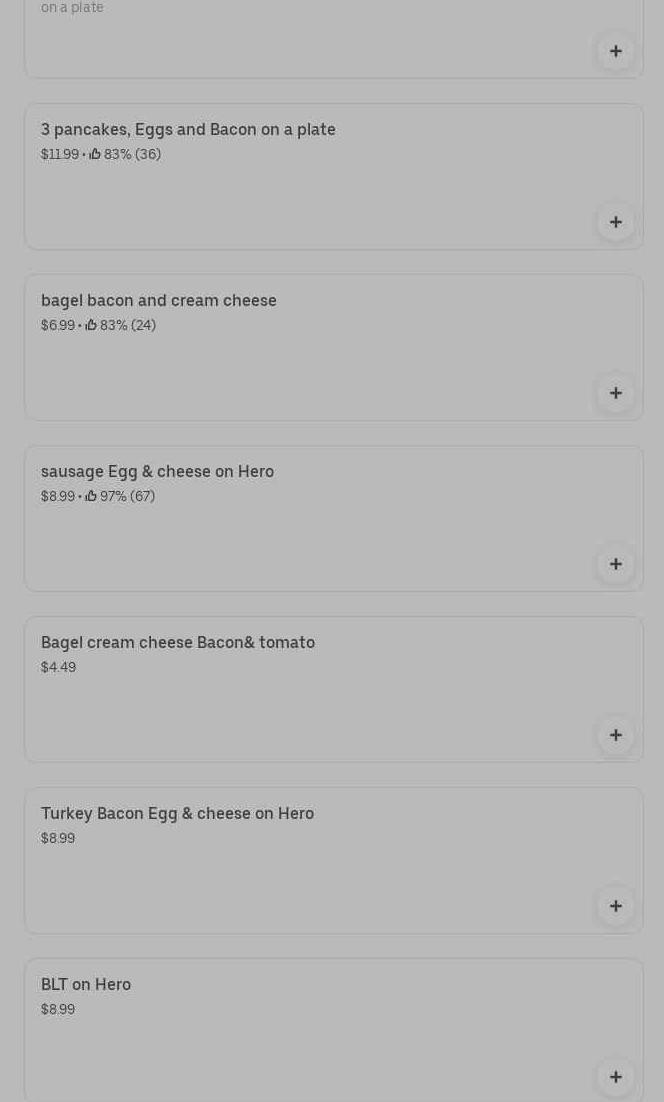Image resolution: width=664 pixels, height=1102 pixels.
Task: Select bagel bacon and cream cheese title
Action: pos(159,301)
